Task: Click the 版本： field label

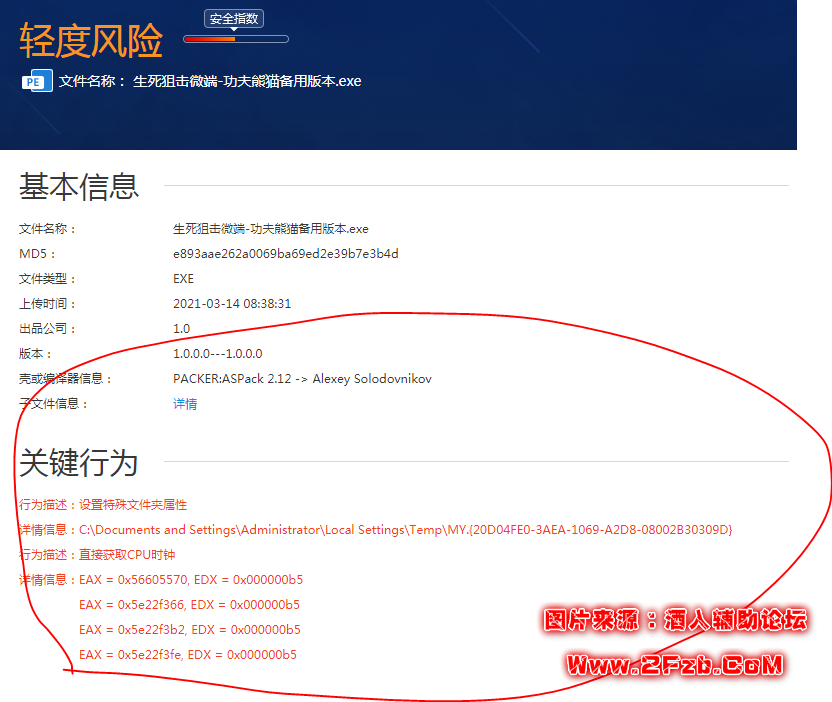Action: pyautogui.click(x=36, y=353)
